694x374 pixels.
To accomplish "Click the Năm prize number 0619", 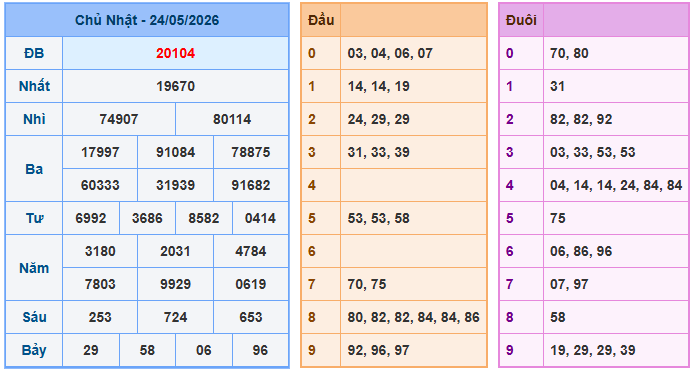I will [x=251, y=284].
